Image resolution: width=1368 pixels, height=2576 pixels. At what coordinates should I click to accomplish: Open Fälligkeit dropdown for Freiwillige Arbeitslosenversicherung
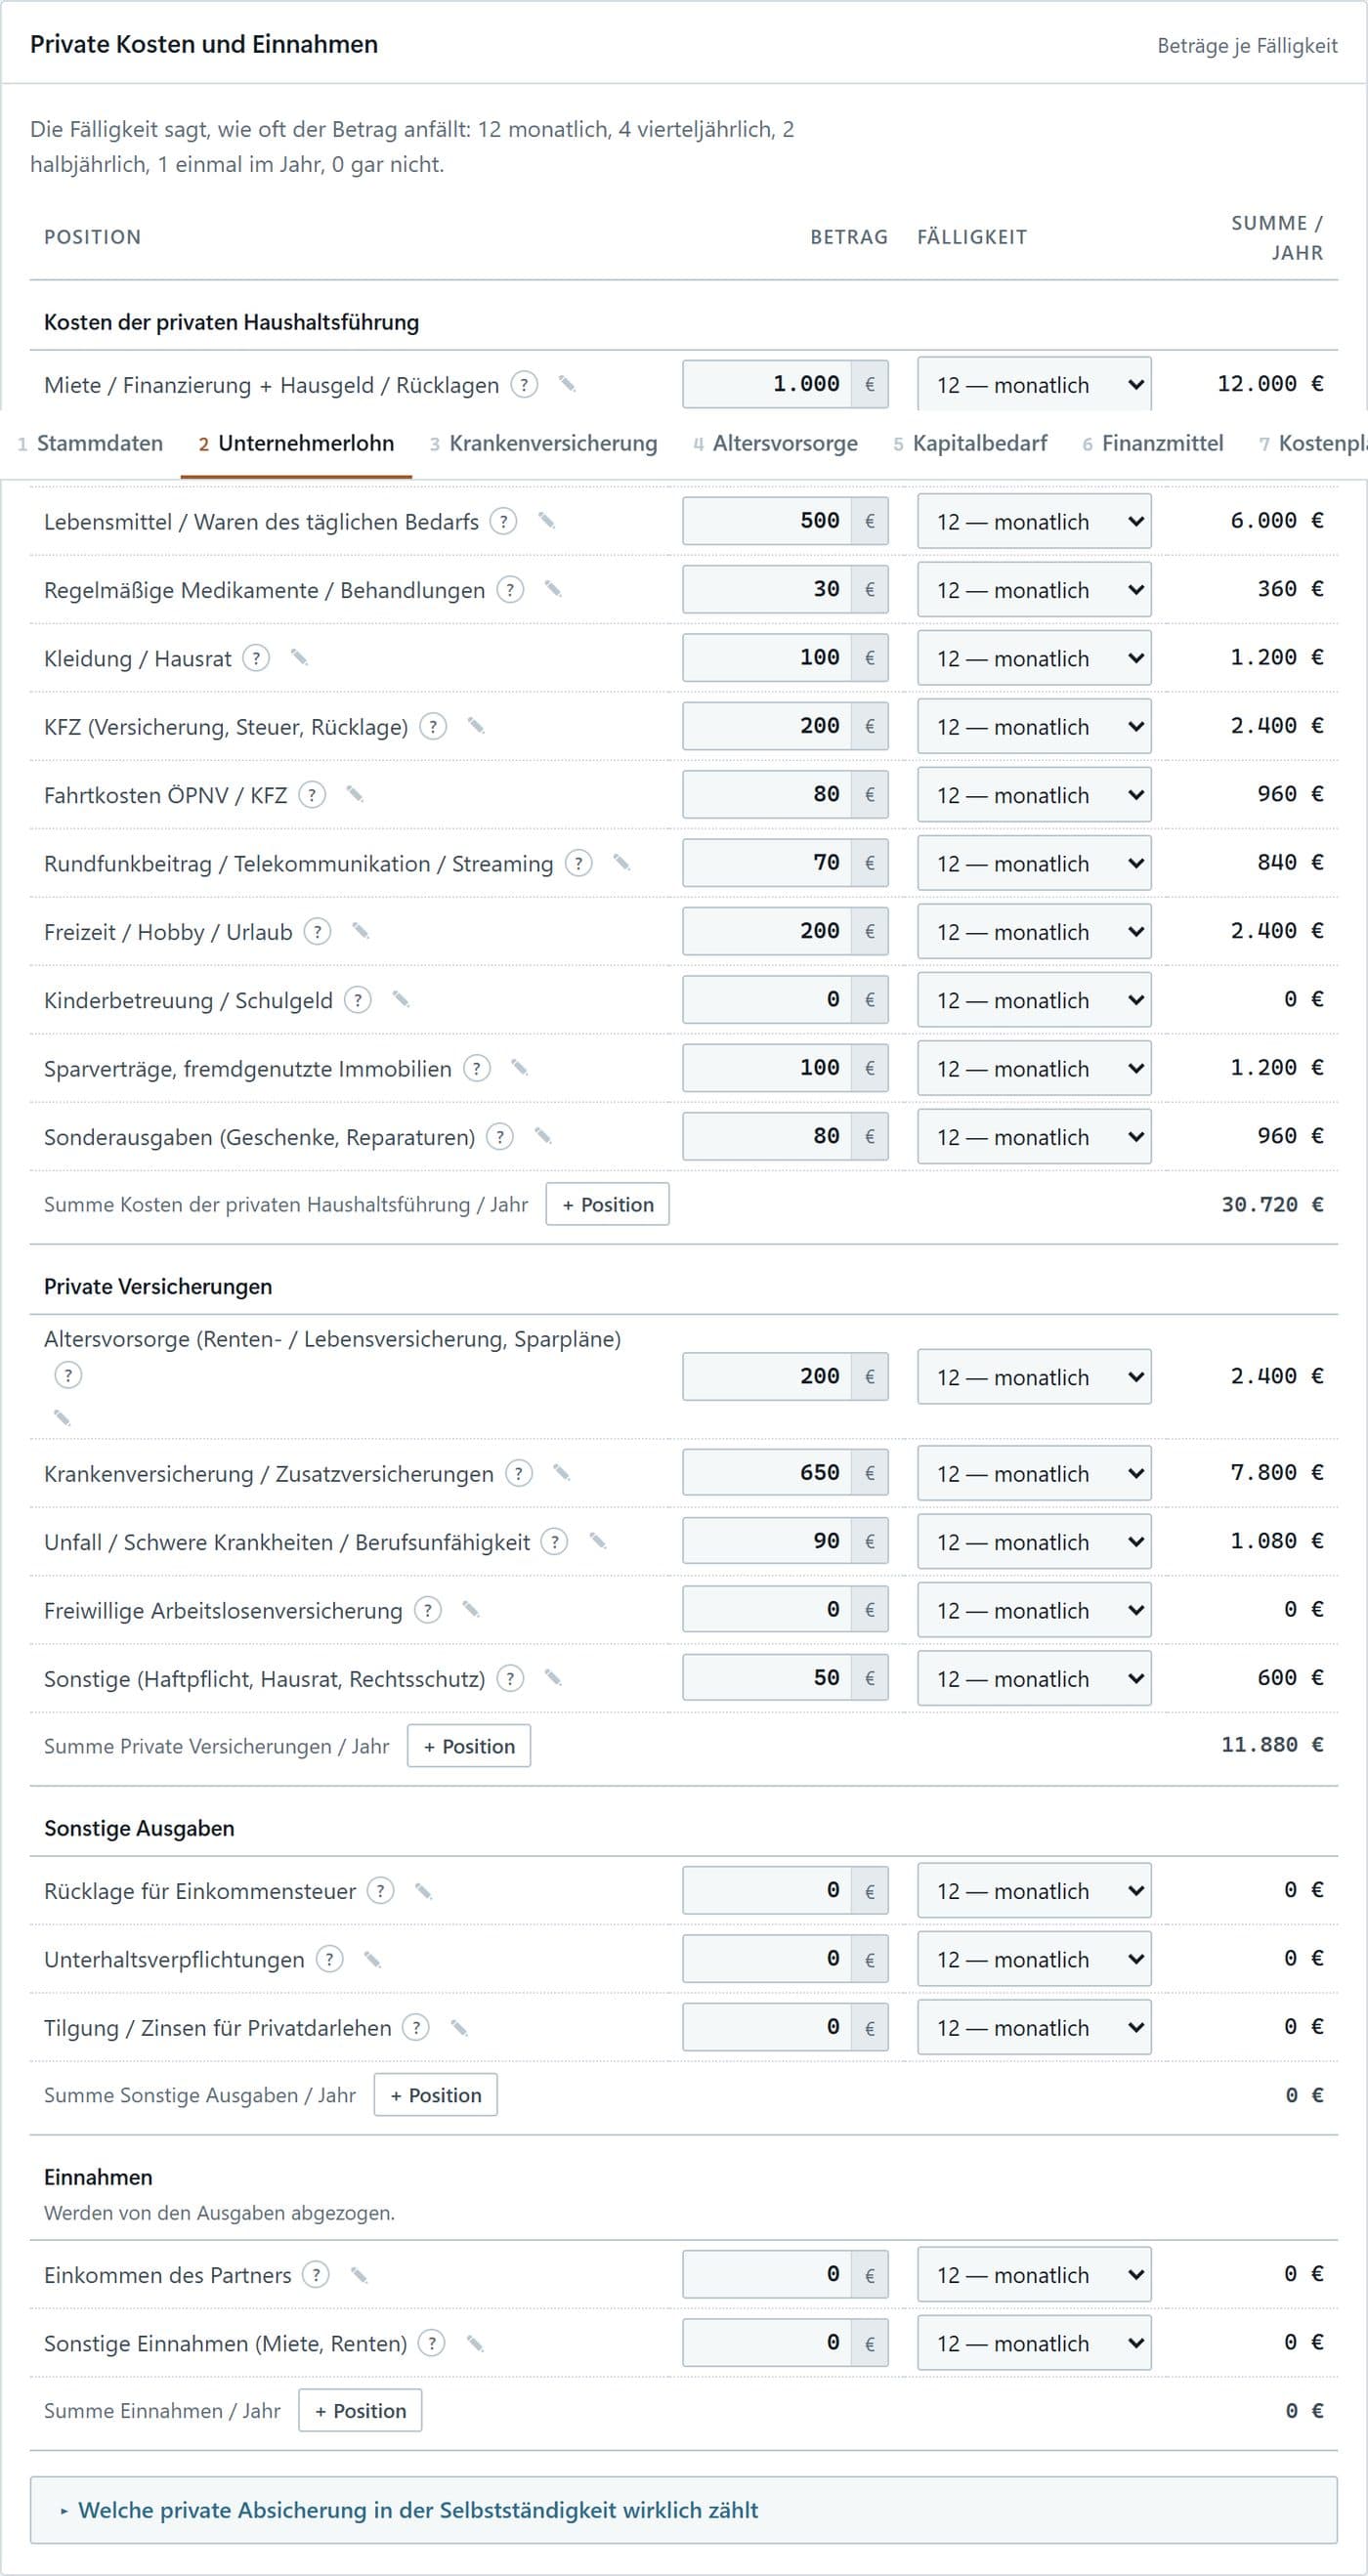[1034, 1610]
